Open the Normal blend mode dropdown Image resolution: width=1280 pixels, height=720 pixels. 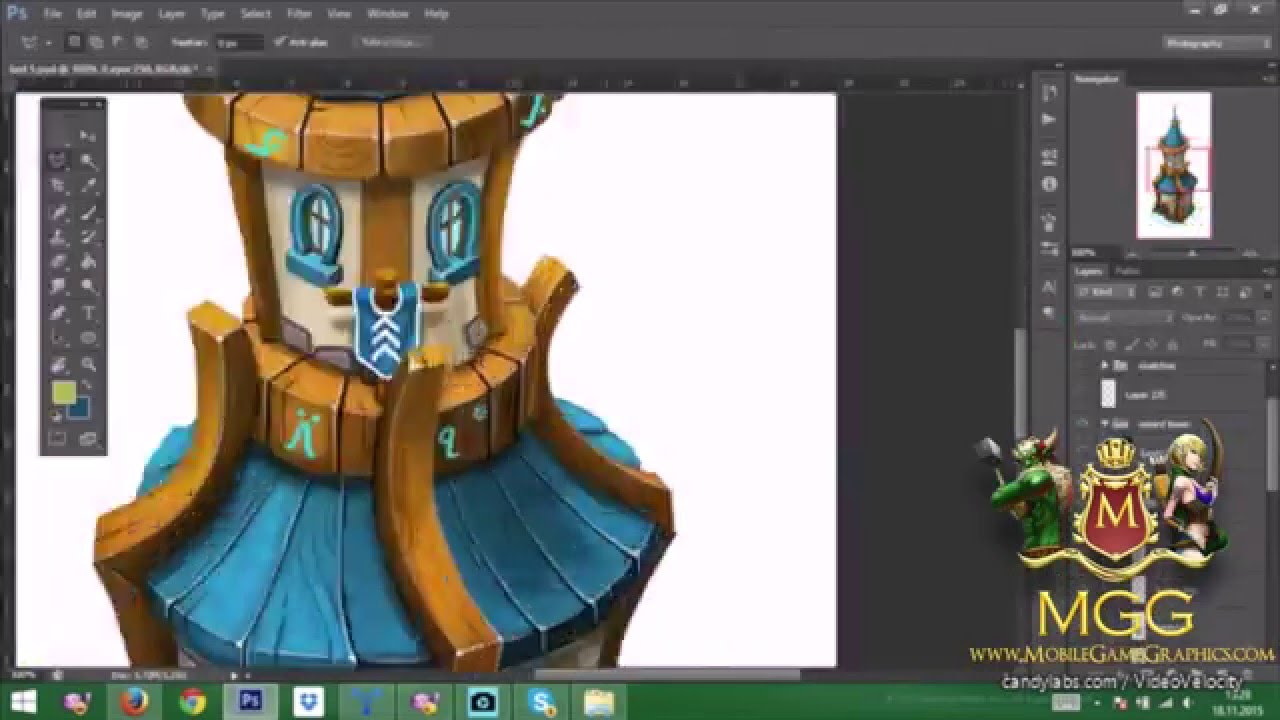tap(1125, 317)
